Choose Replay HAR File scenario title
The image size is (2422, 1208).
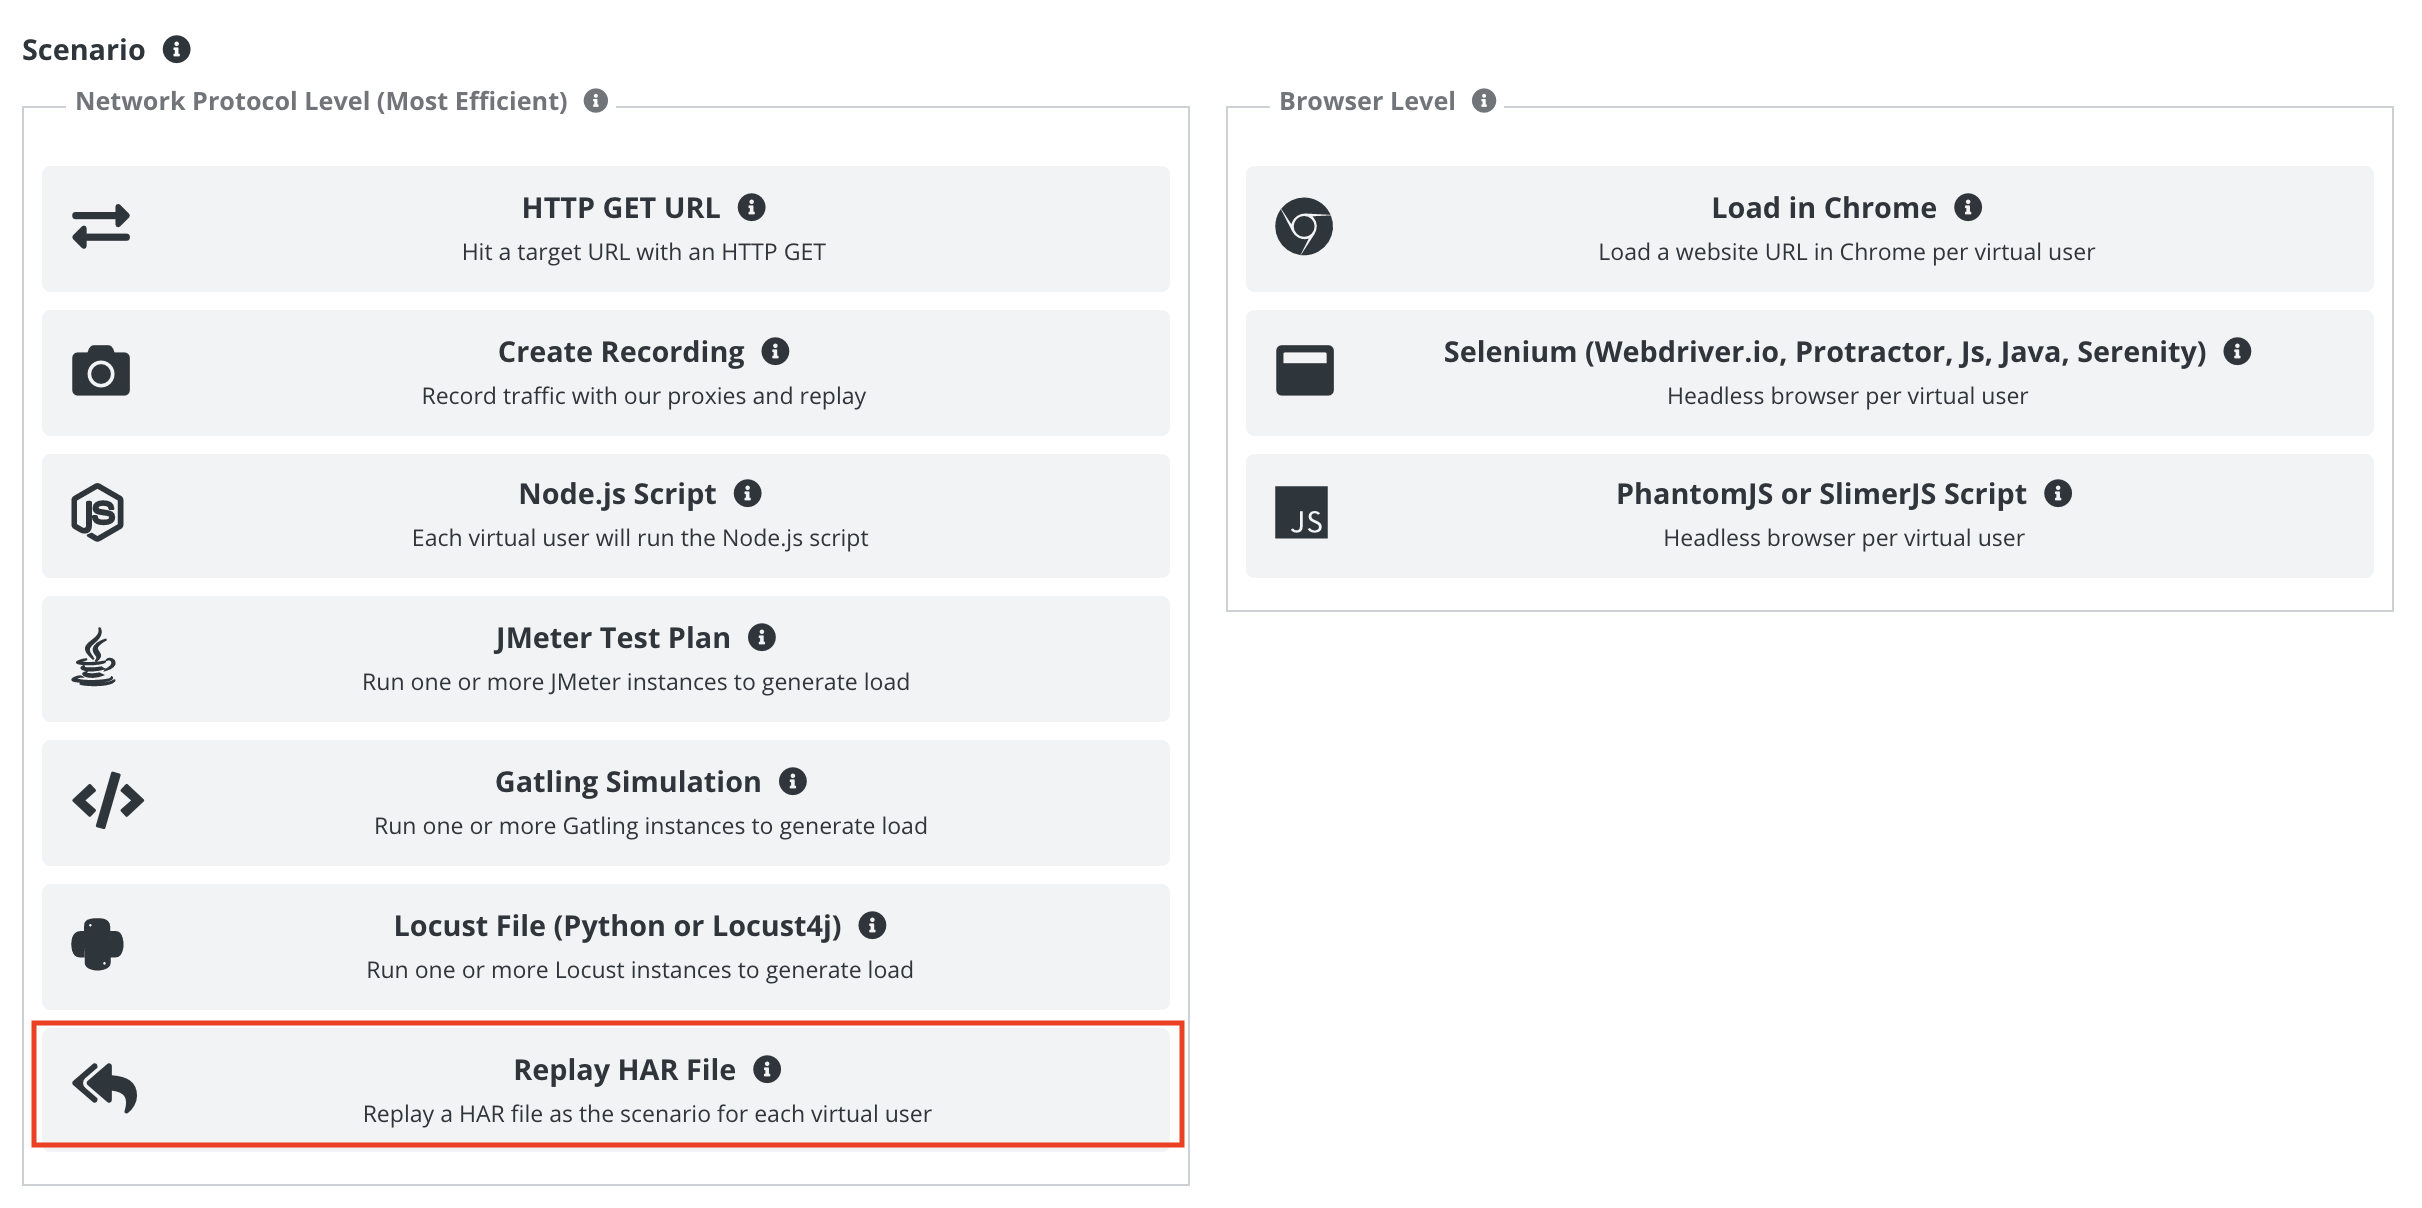(625, 1070)
